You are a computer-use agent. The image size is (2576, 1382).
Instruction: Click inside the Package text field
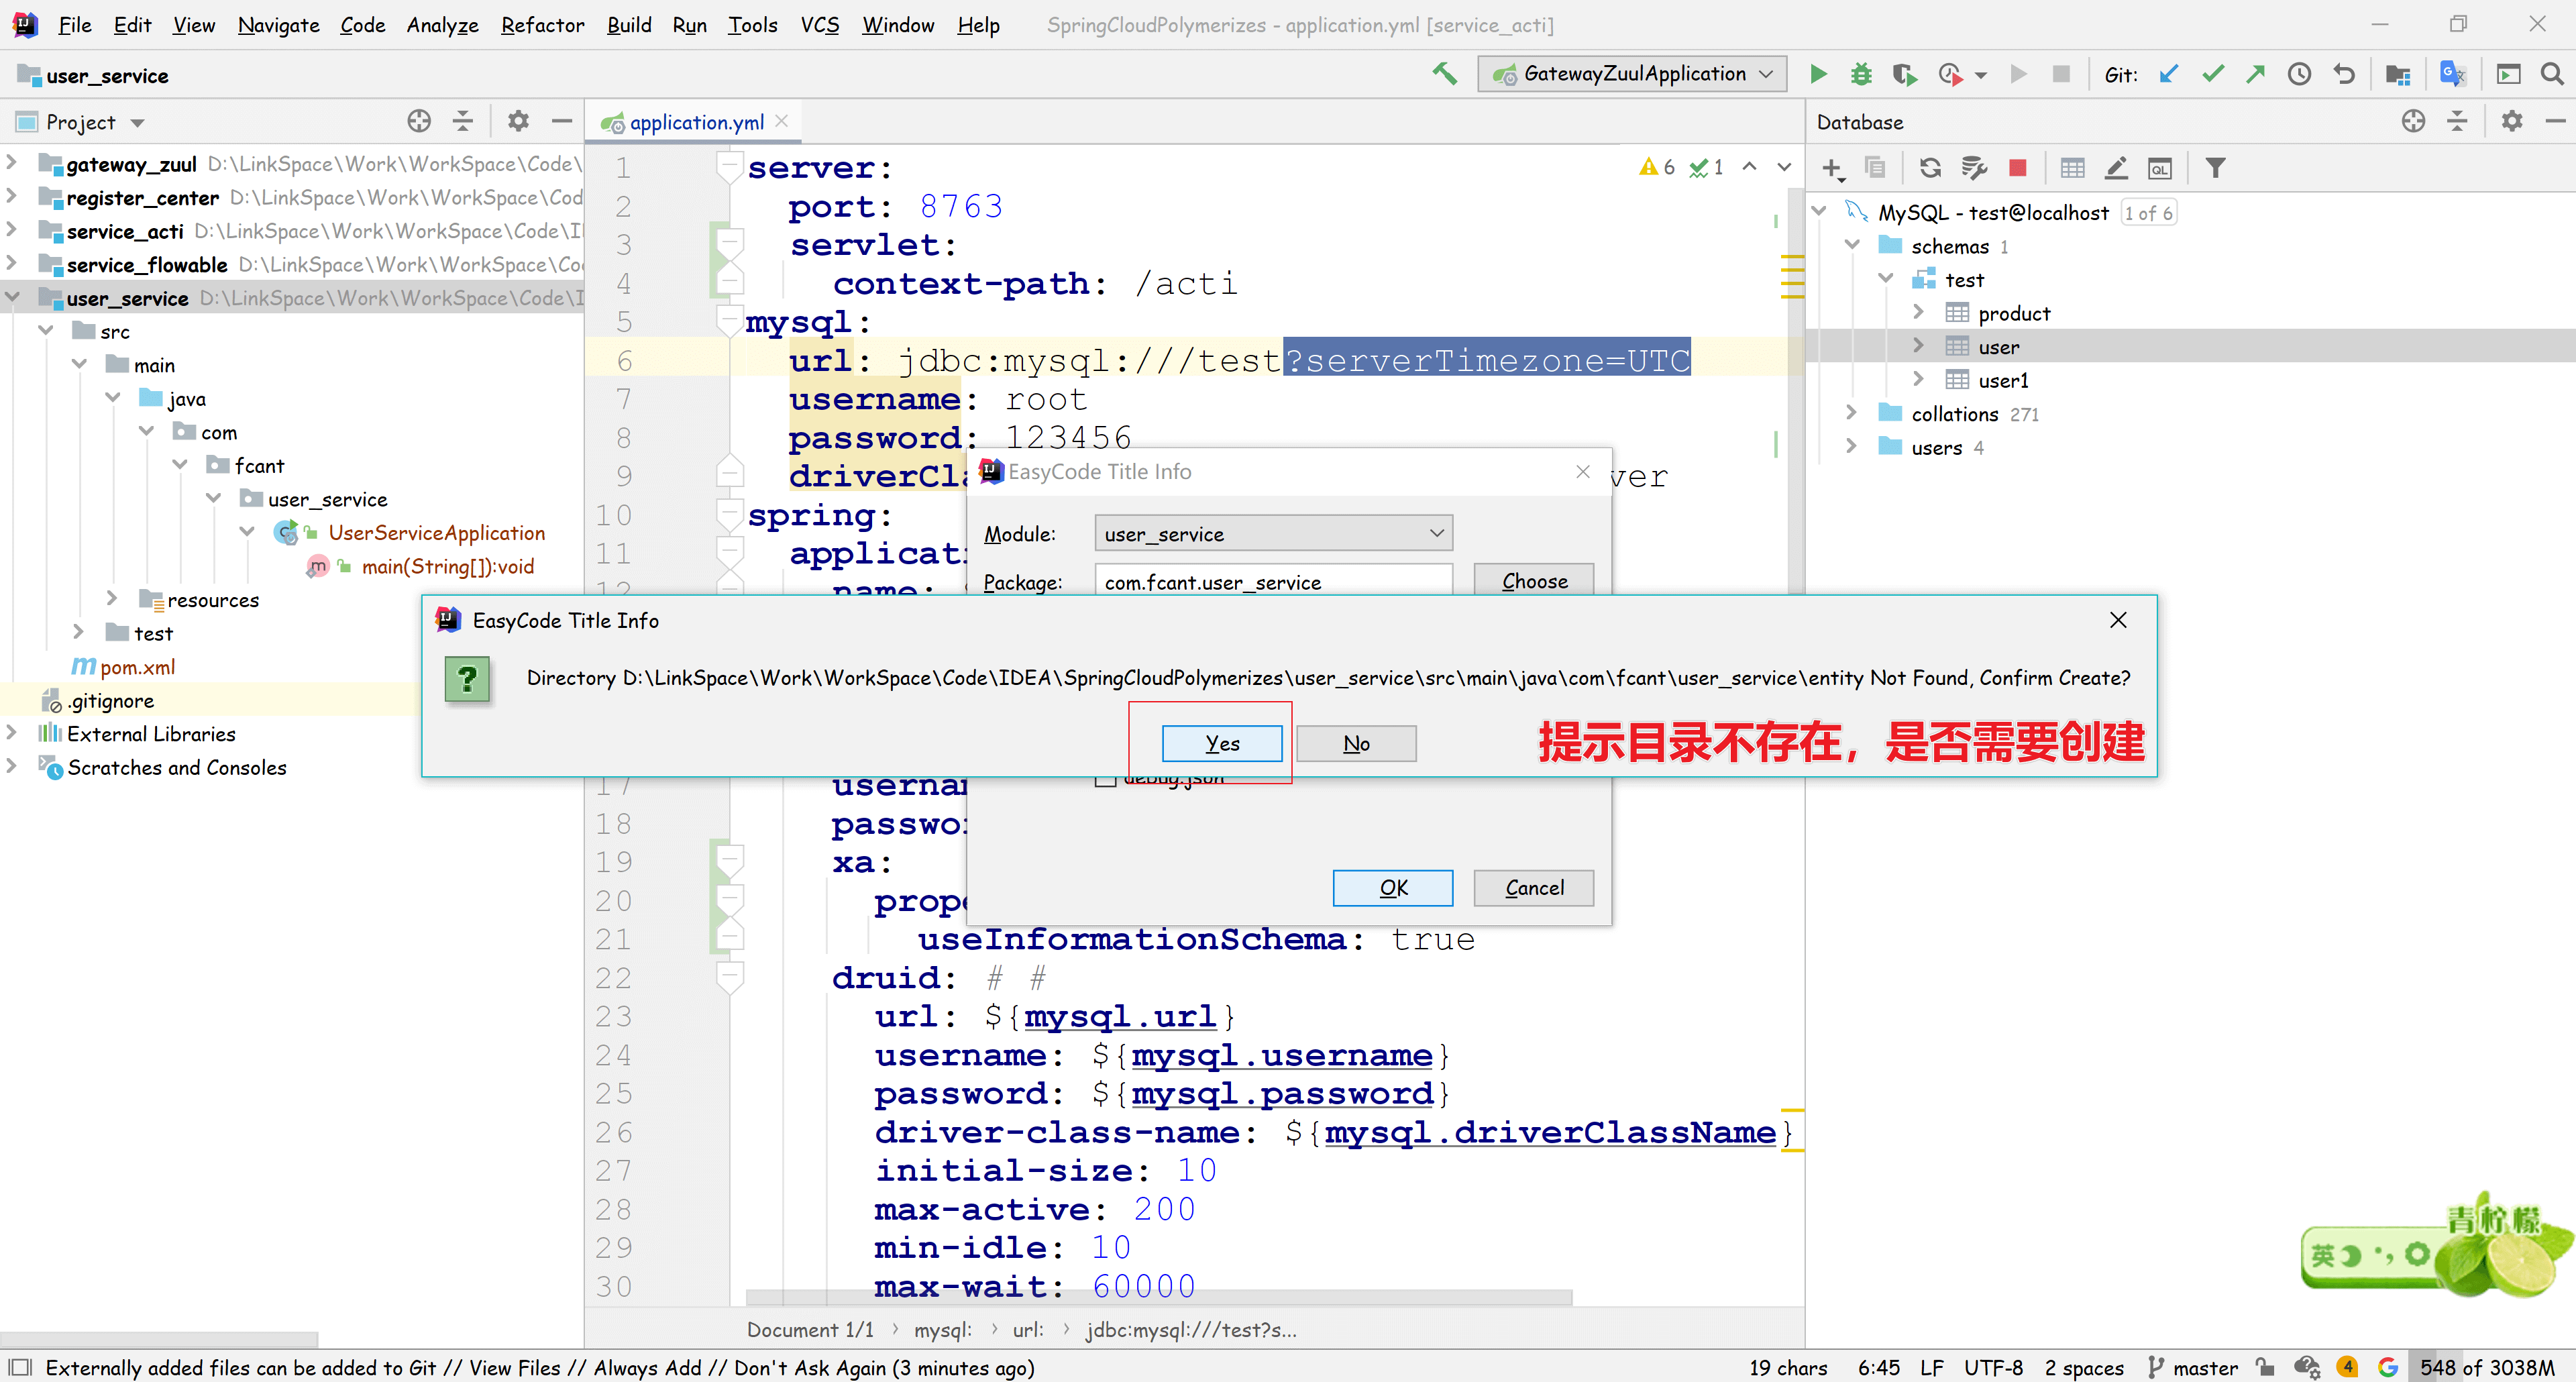coord(1272,582)
